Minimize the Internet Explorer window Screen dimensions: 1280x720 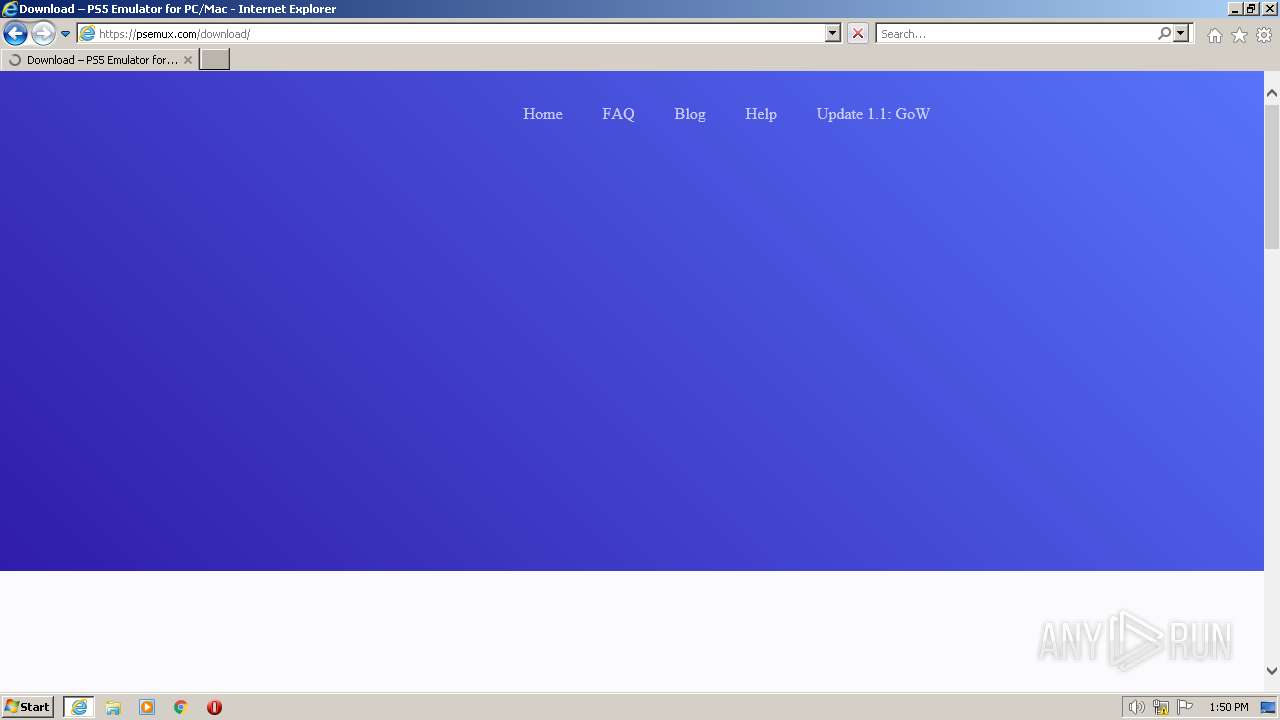[x=1234, y=8]
